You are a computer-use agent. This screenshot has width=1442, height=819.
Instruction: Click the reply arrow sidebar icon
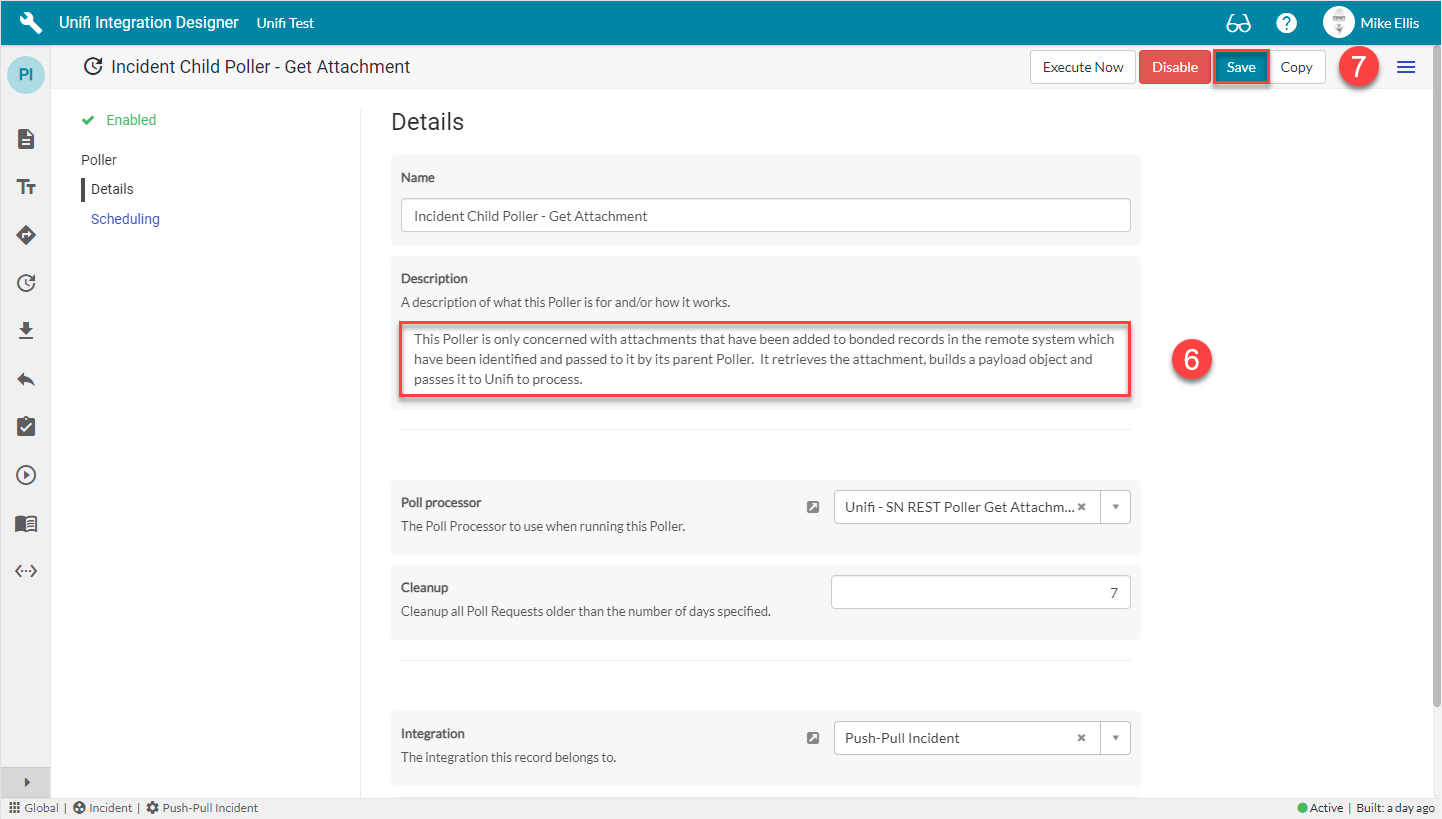point(25,378)
